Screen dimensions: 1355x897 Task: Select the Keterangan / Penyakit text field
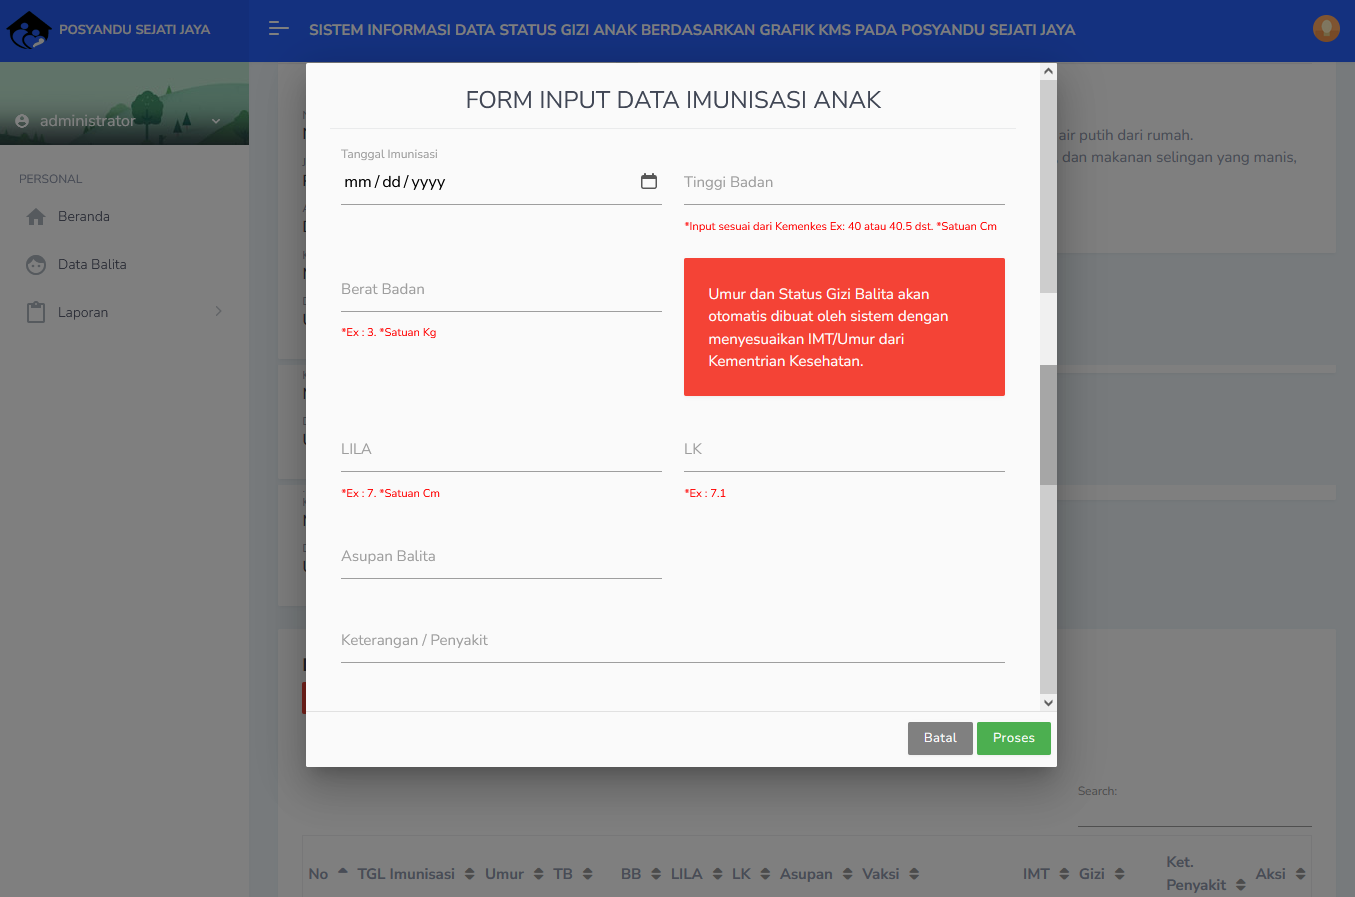(x=672, y=641)
